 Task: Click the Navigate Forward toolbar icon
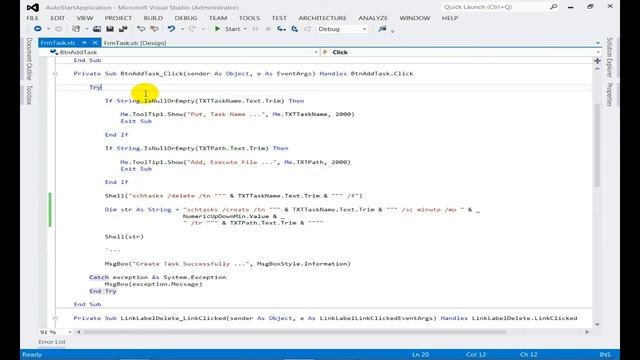tap(58, 29)
